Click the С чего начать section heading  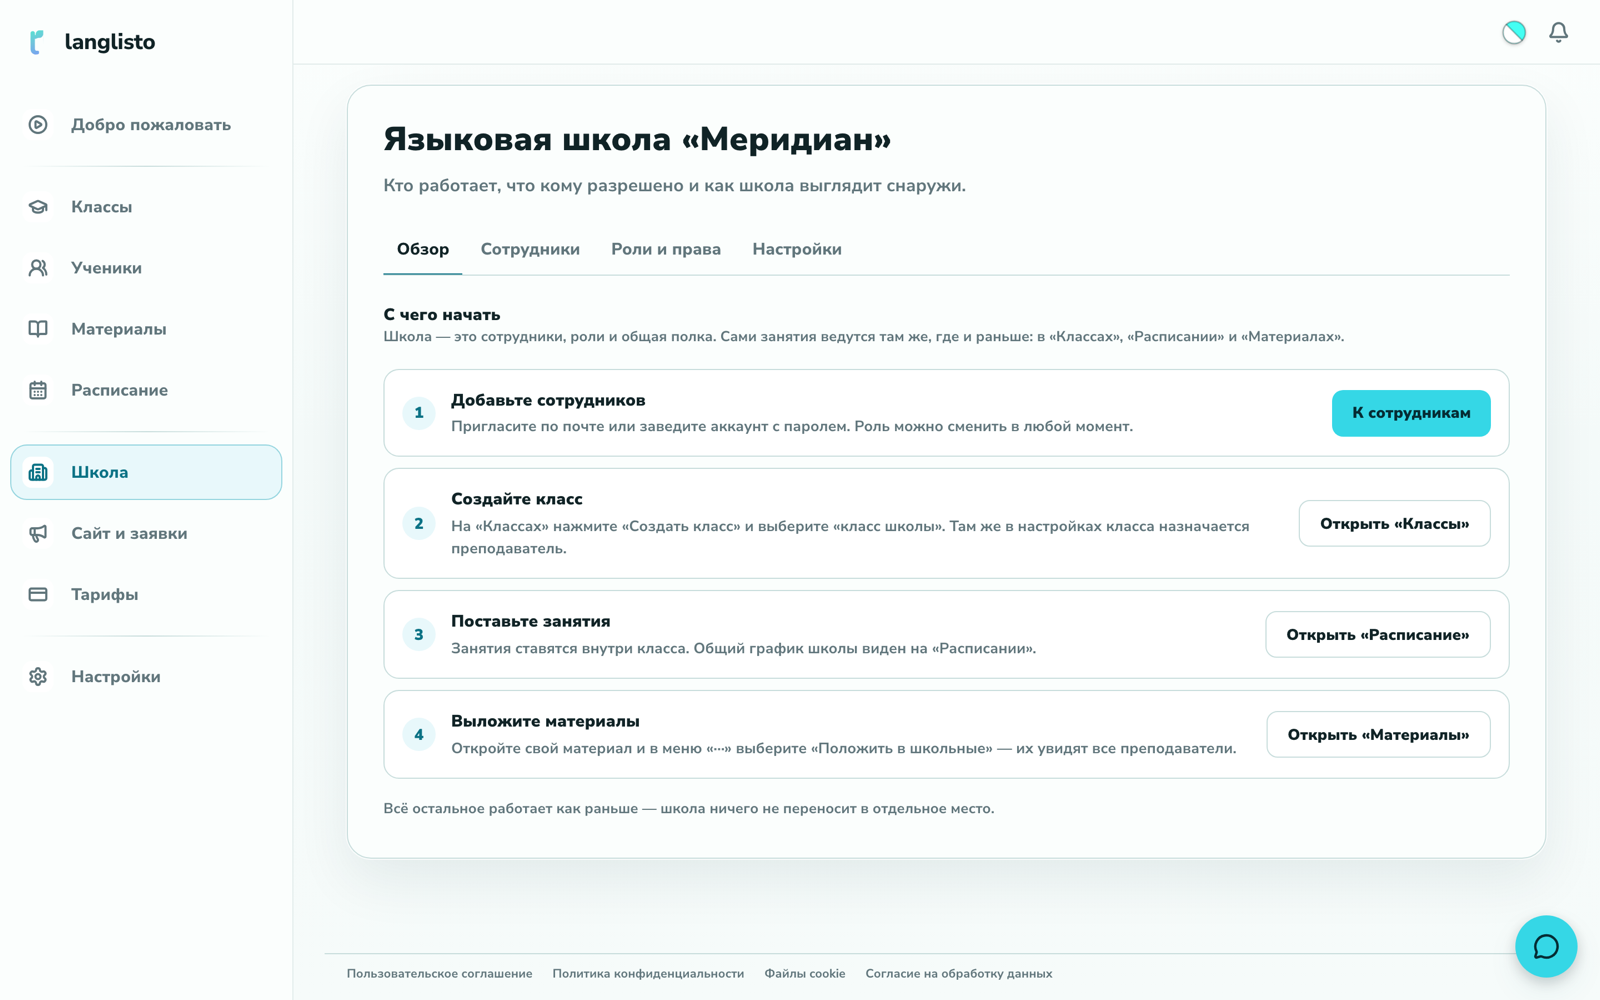(442, 315)
